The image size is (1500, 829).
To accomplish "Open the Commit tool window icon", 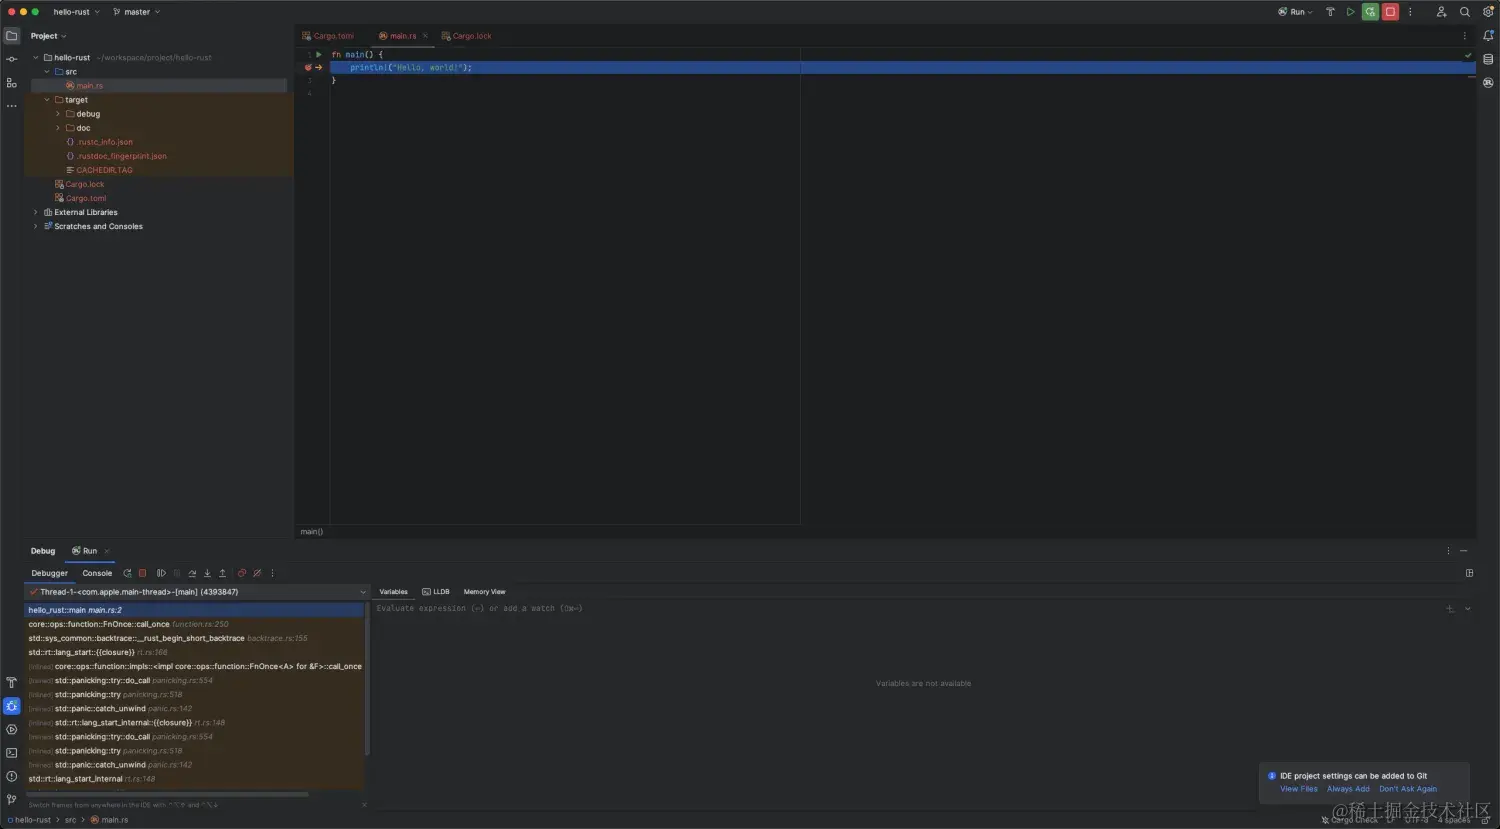I will point(12,60).
